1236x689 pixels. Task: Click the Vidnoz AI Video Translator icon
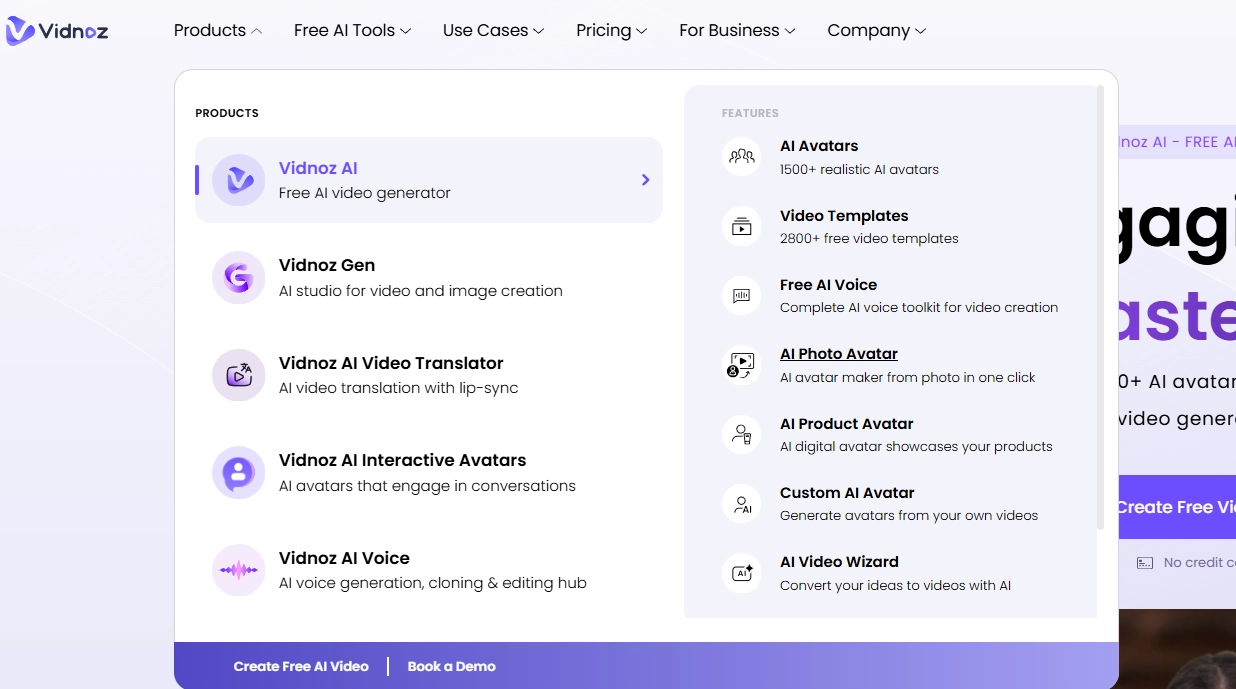pos(238,375)
